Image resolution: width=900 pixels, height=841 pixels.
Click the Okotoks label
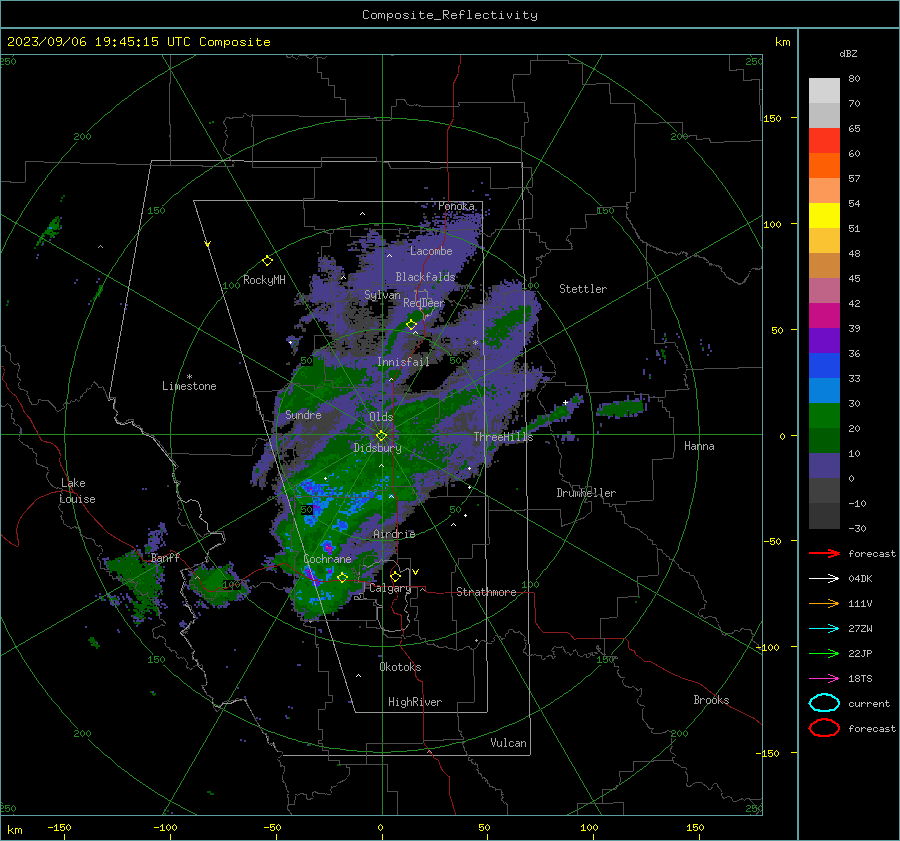pyautogui.click(x=400, y=667)
